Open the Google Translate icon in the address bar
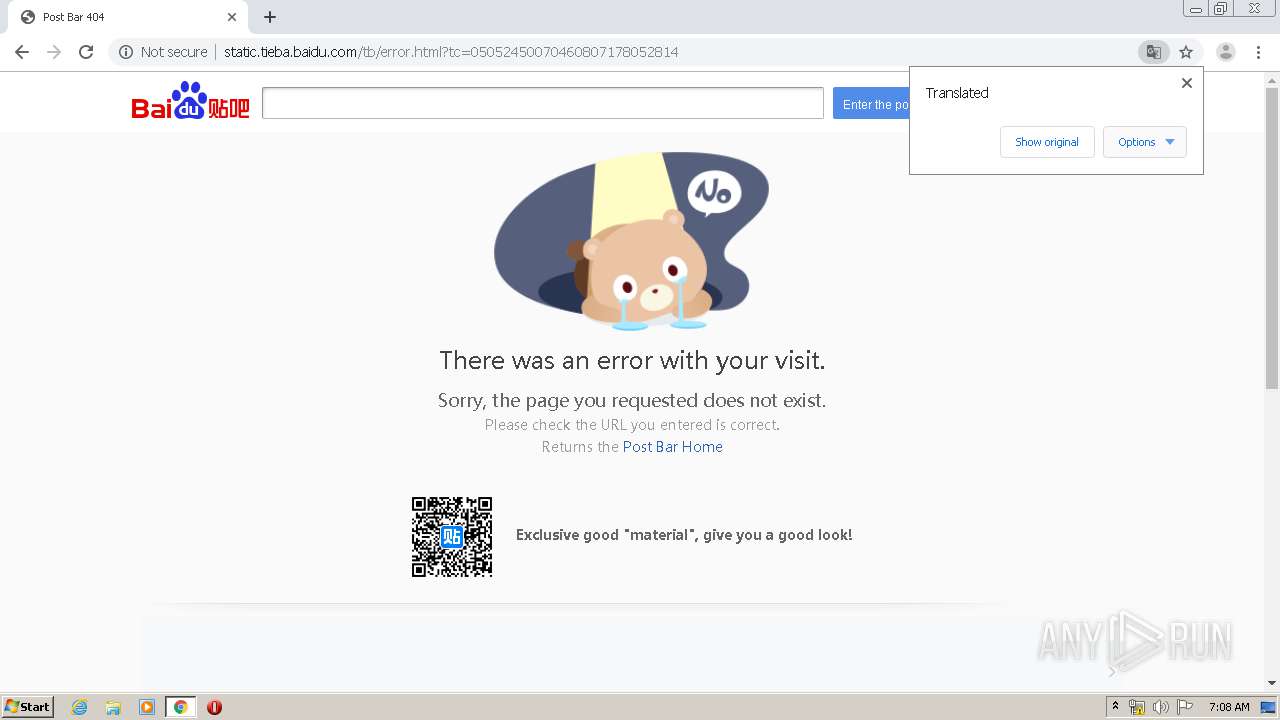 click(x=1153, y=52)
